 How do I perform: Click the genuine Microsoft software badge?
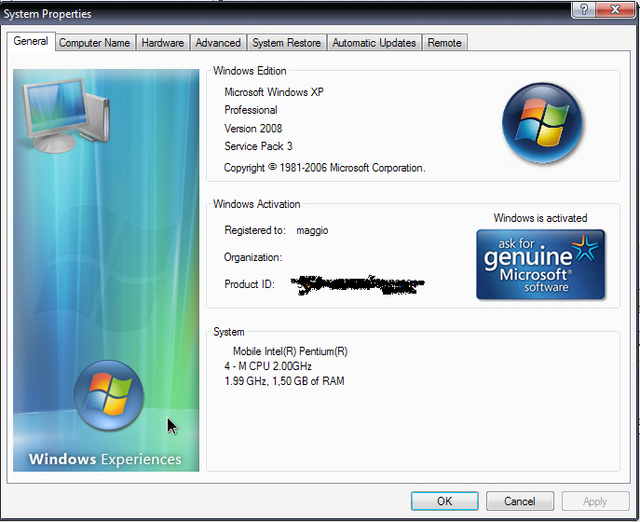[541, 264]
